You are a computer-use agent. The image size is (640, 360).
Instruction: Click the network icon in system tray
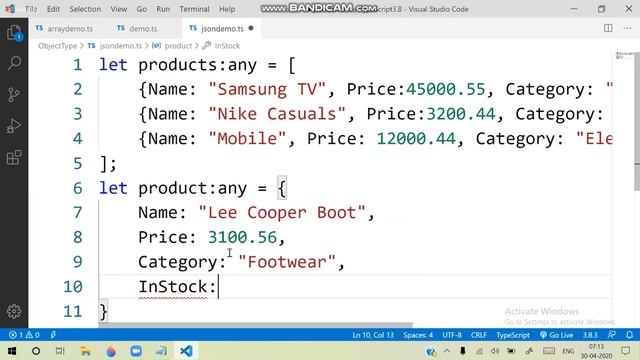pyautogui.click(x=479, y=351)
